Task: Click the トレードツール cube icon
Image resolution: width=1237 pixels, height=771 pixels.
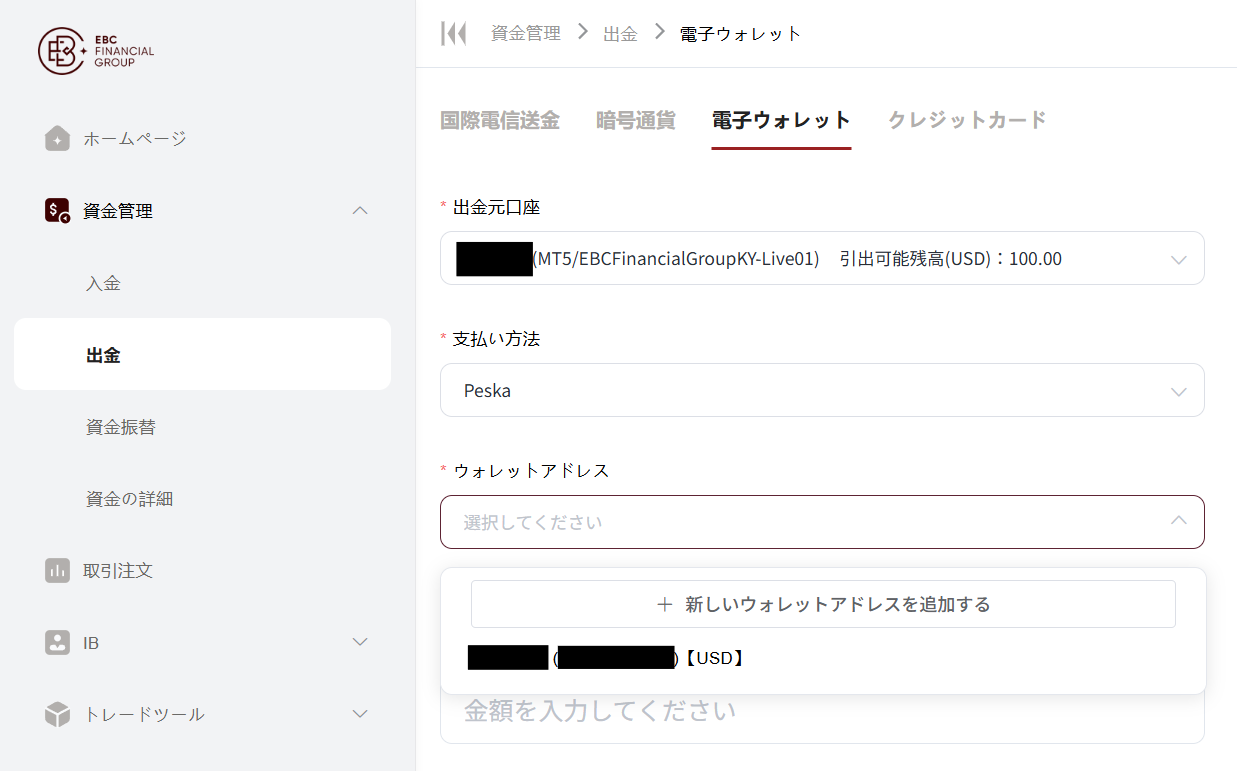Action: [58, 714]
